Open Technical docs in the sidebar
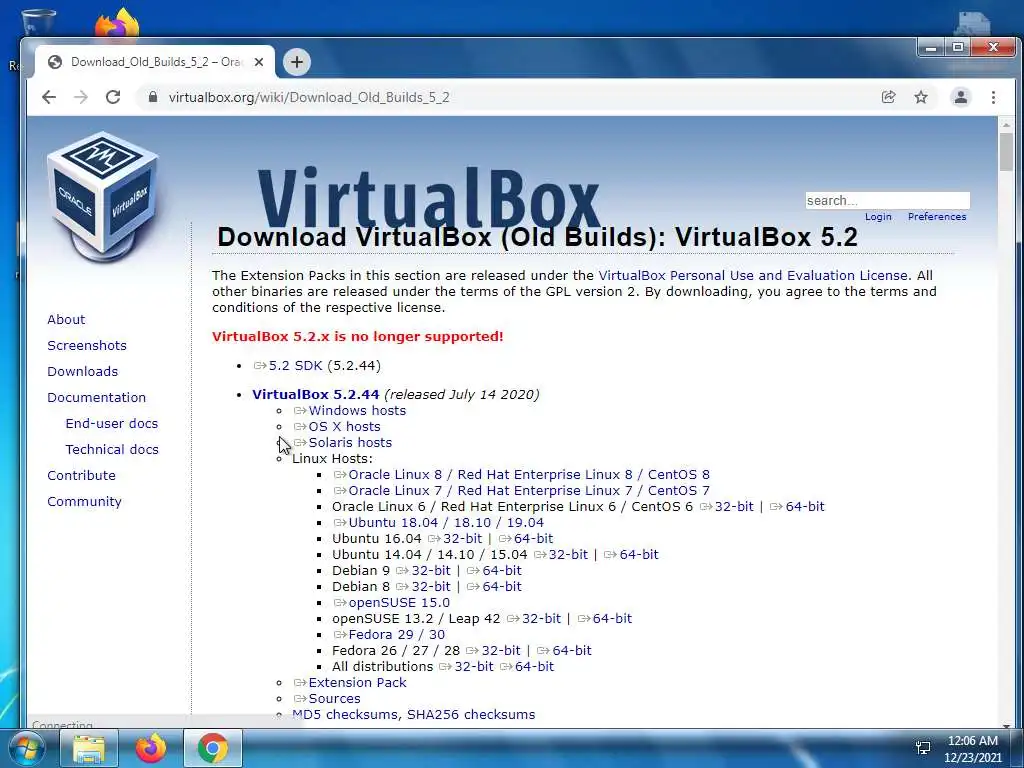 point(112,449)
